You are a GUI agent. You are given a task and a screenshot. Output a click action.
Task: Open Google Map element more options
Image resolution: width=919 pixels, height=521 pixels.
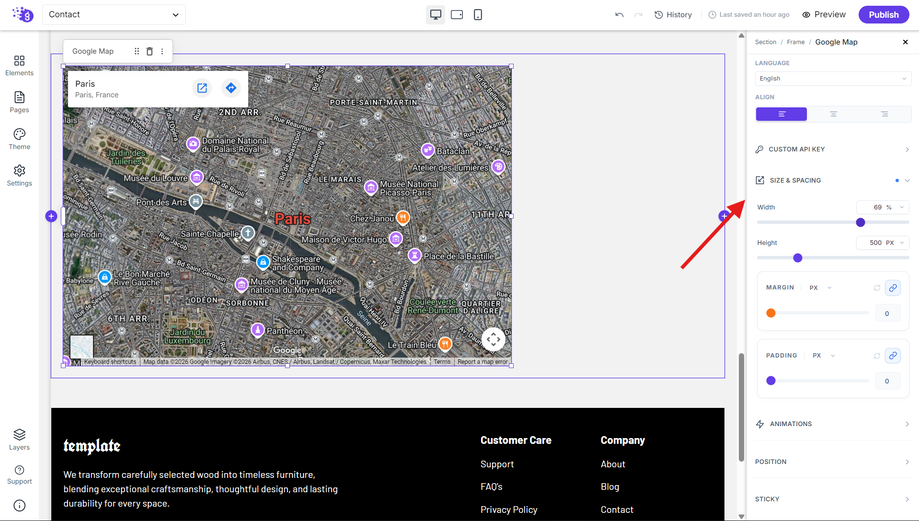click(x=162, y=52)
